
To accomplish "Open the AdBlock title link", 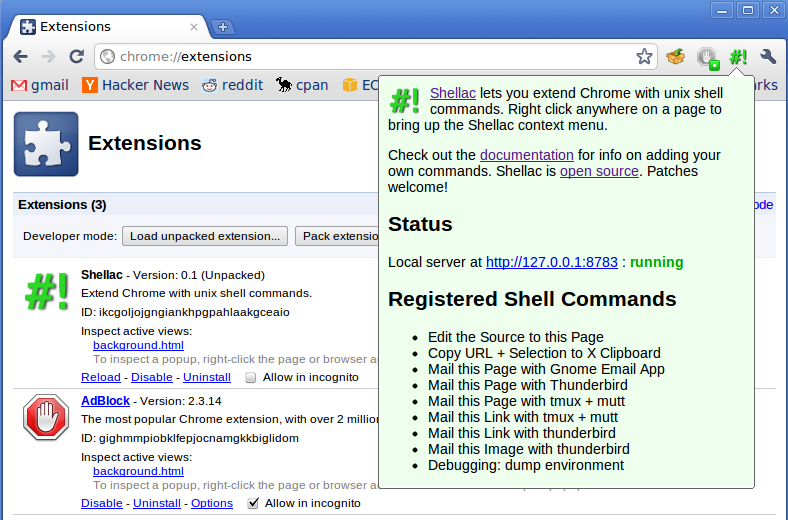I will pyautogui.click(x=106, y=401).
